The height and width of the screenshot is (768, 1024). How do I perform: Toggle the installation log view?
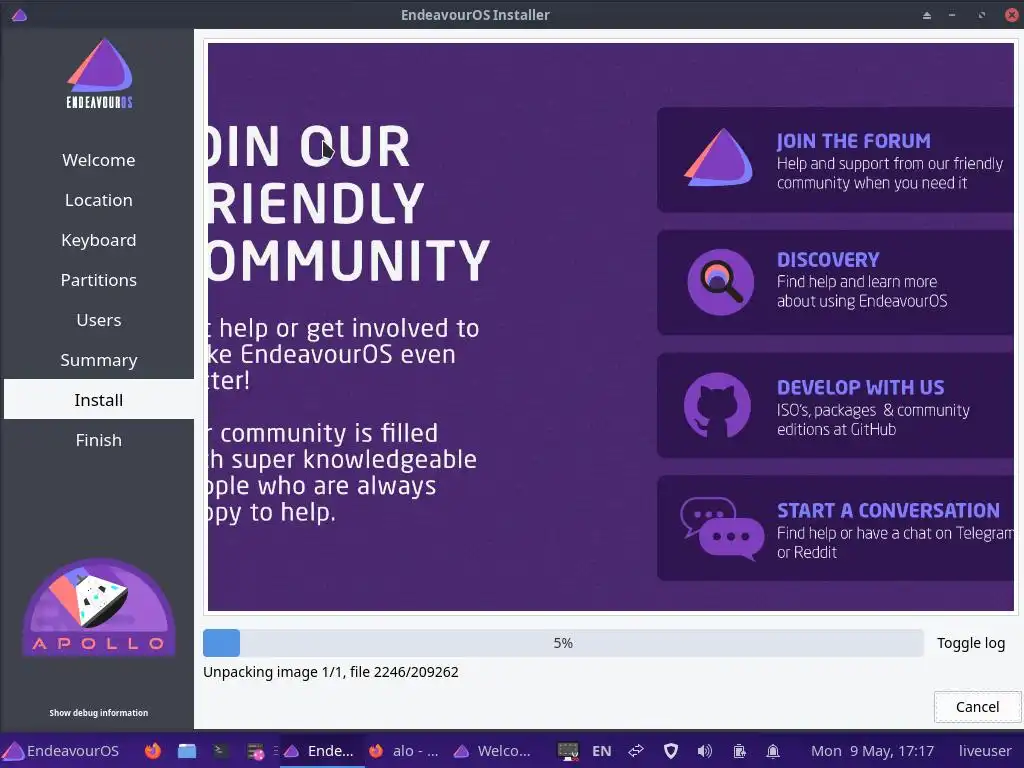point(970,643)
